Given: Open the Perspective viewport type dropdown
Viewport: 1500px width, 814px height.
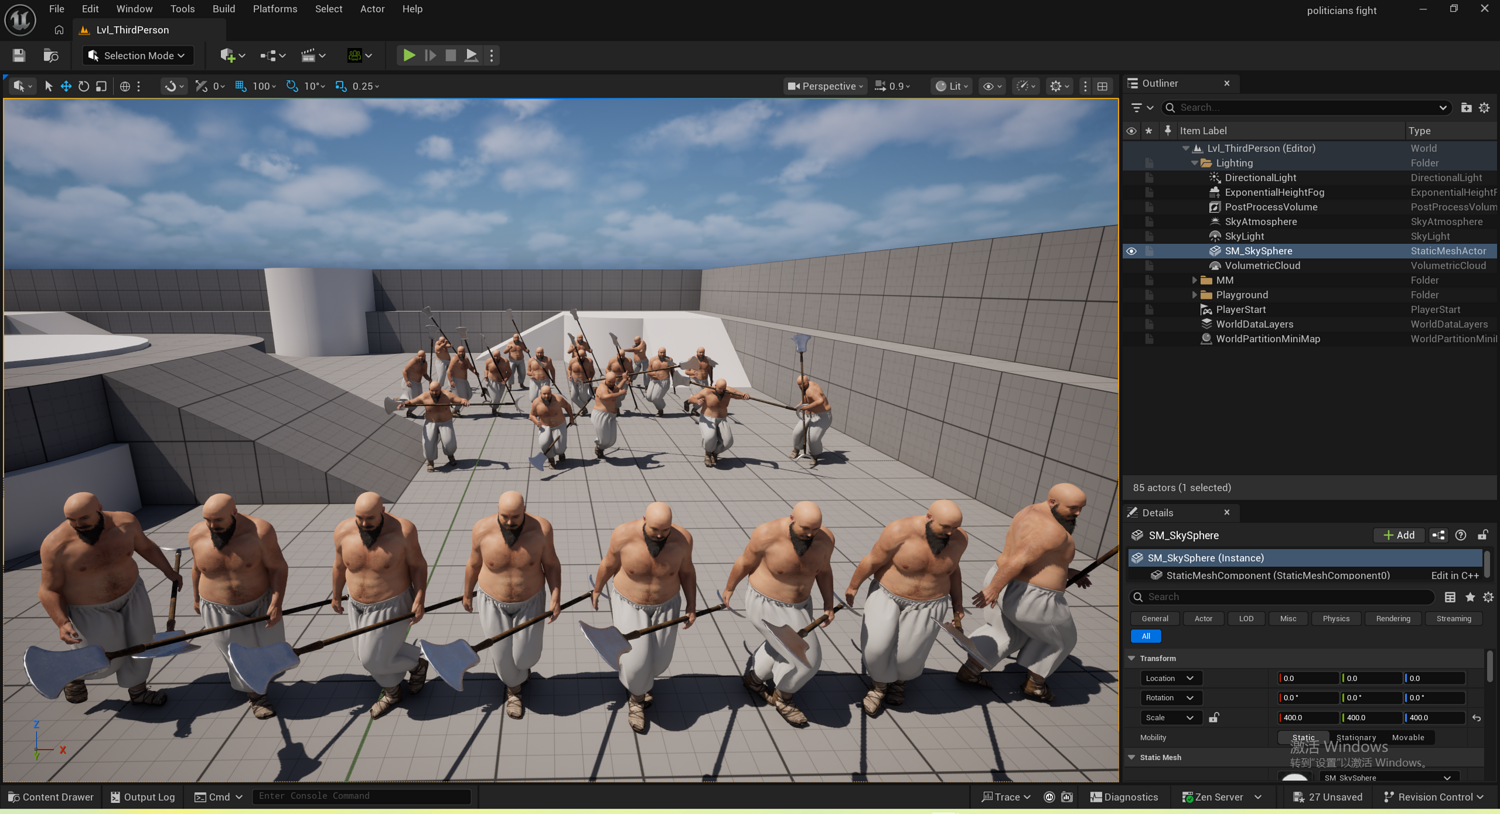Looking at the screenshot, I should 826,87.
